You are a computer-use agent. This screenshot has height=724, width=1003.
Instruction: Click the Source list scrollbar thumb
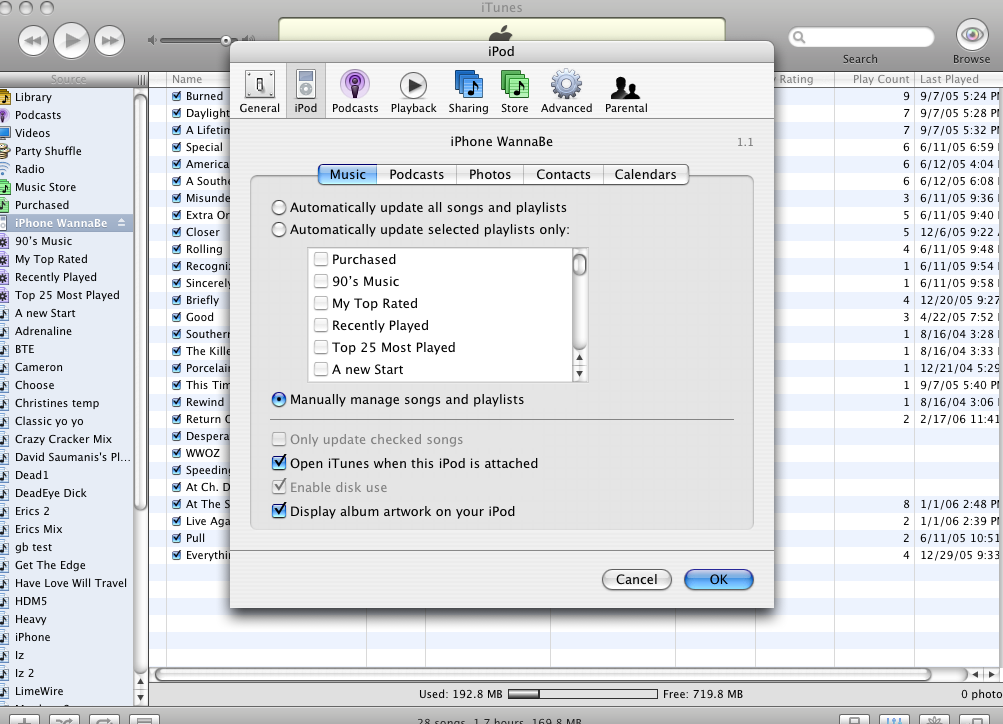pos(141,301)
